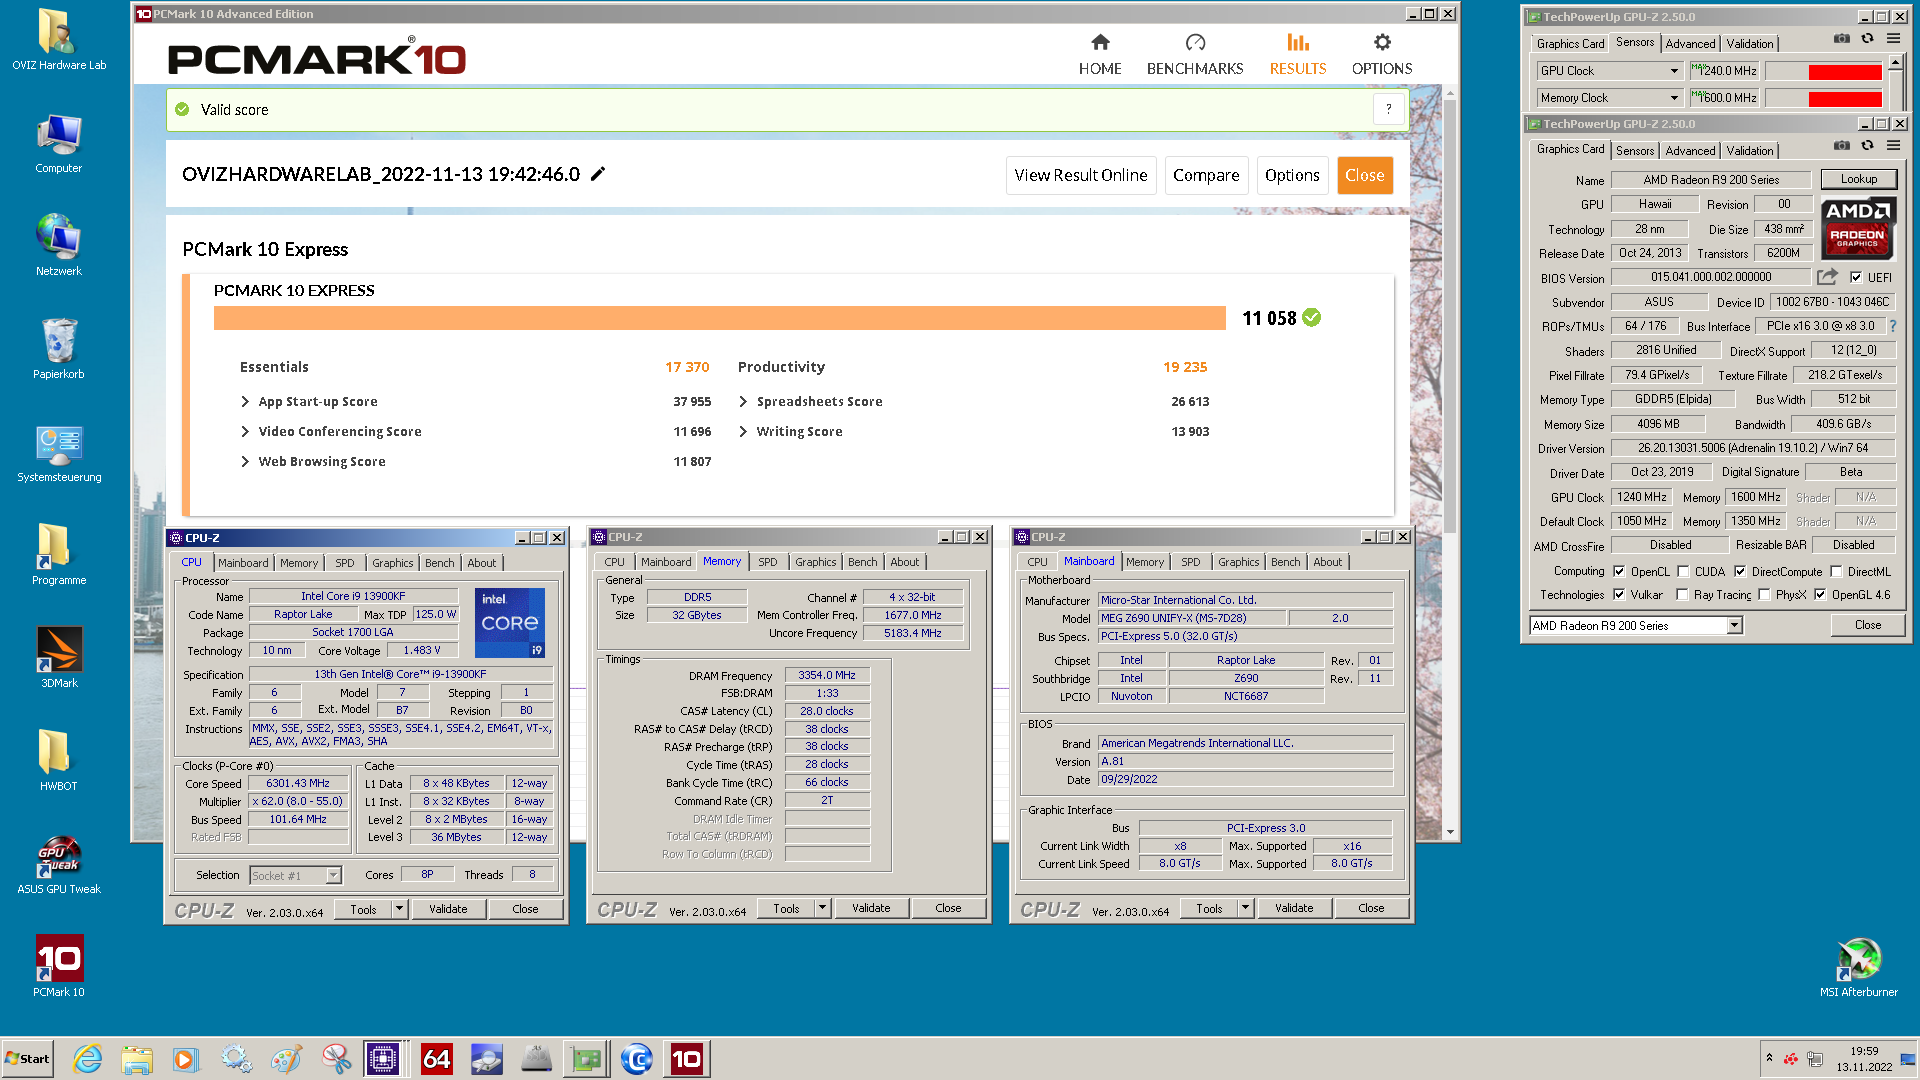
Task: Click the GPU Name field in GPU-Z
Action: pos(1711,180)
